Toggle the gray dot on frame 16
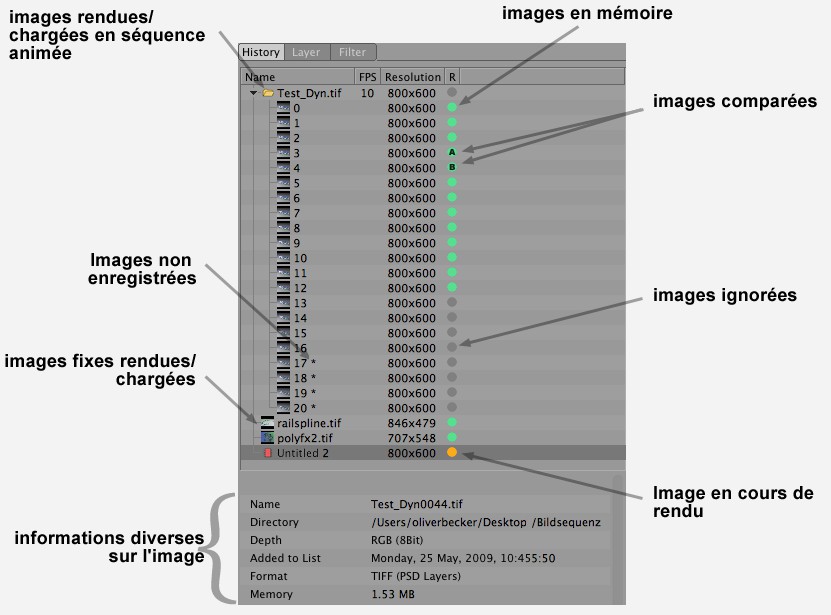Viewport: 831px width, 615px height. [452, 347]
